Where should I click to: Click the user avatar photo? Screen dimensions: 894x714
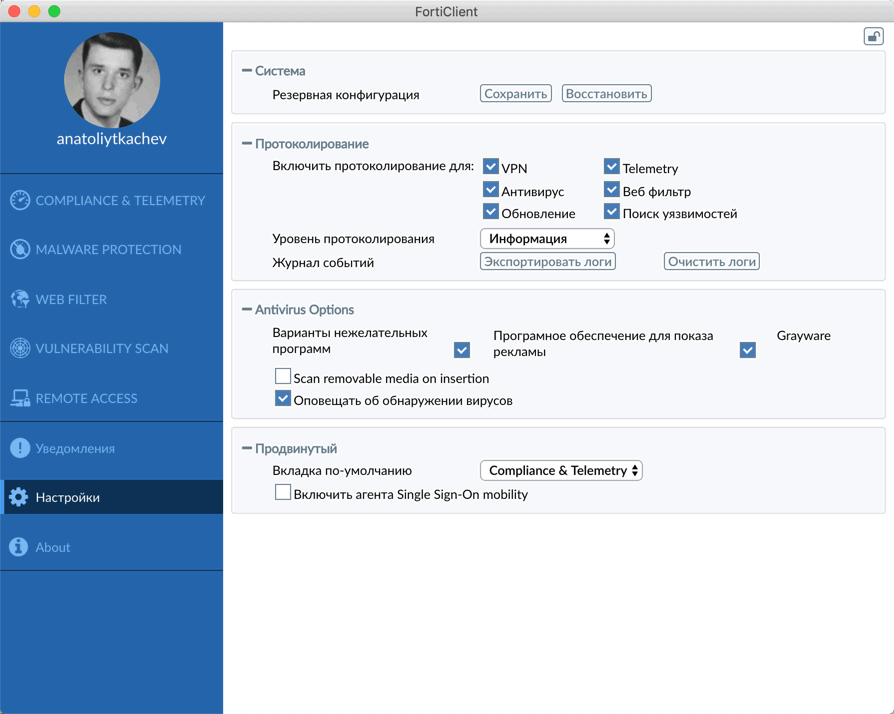click(x=112, y=79)
